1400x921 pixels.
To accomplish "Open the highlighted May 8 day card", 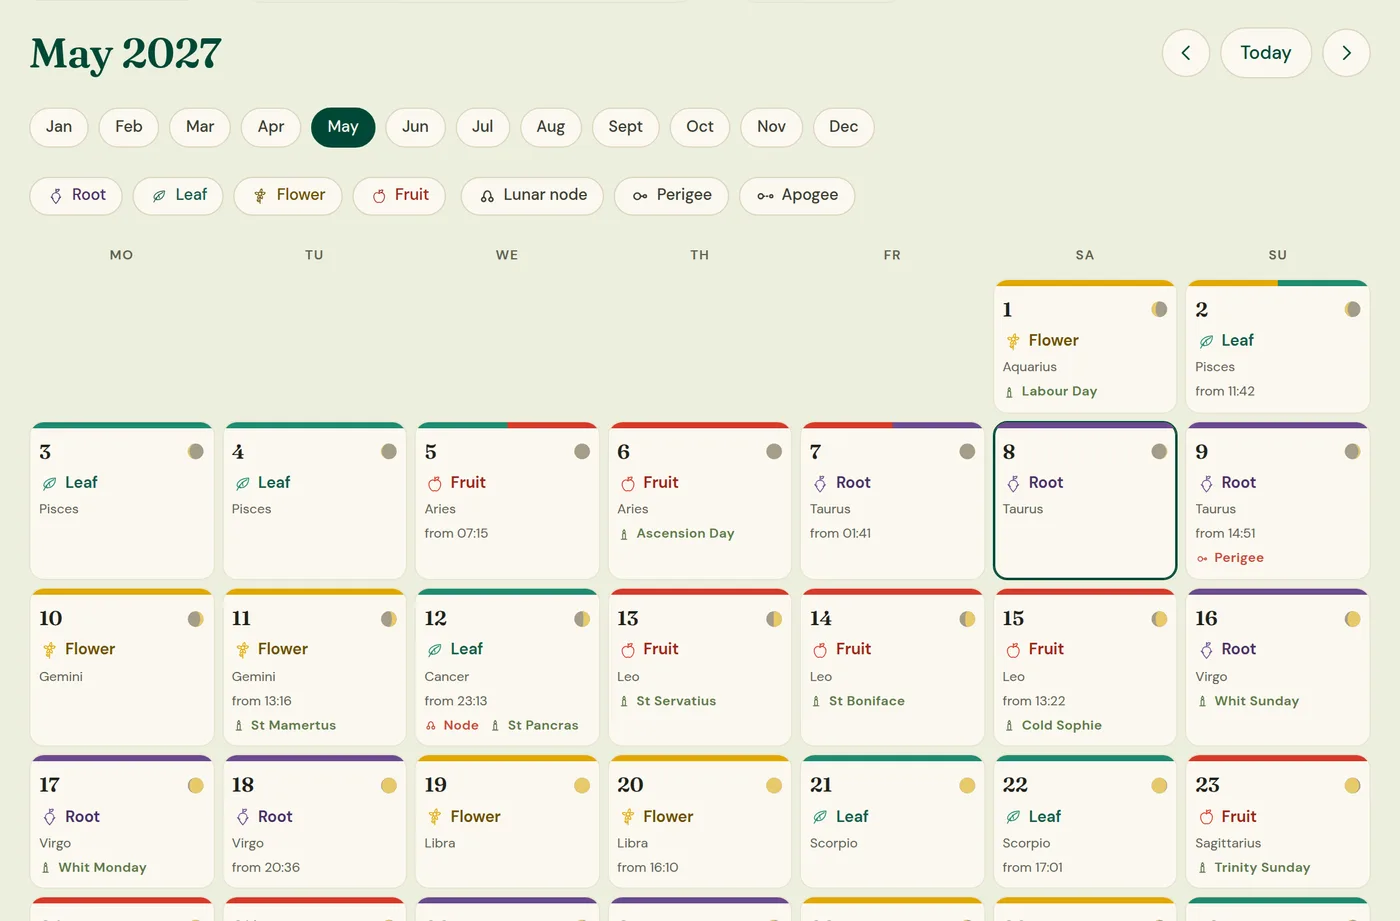I will pos(1085,501).
